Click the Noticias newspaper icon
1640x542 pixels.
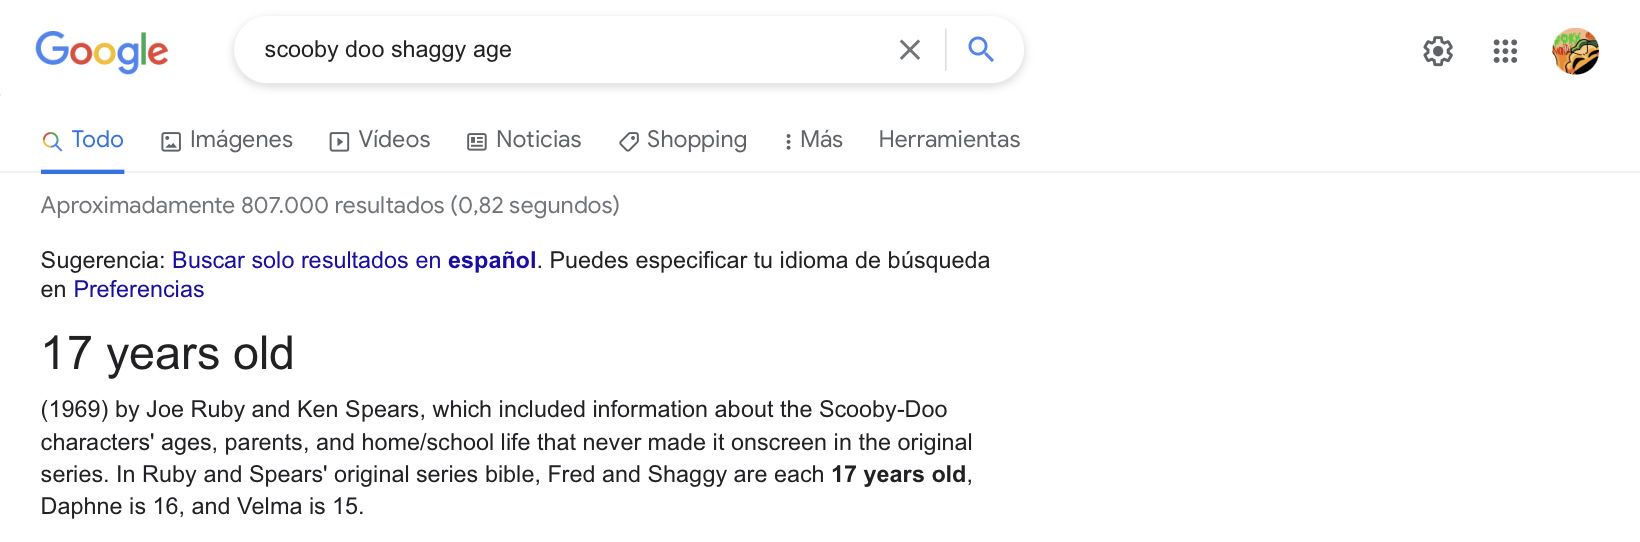(477, 142)
